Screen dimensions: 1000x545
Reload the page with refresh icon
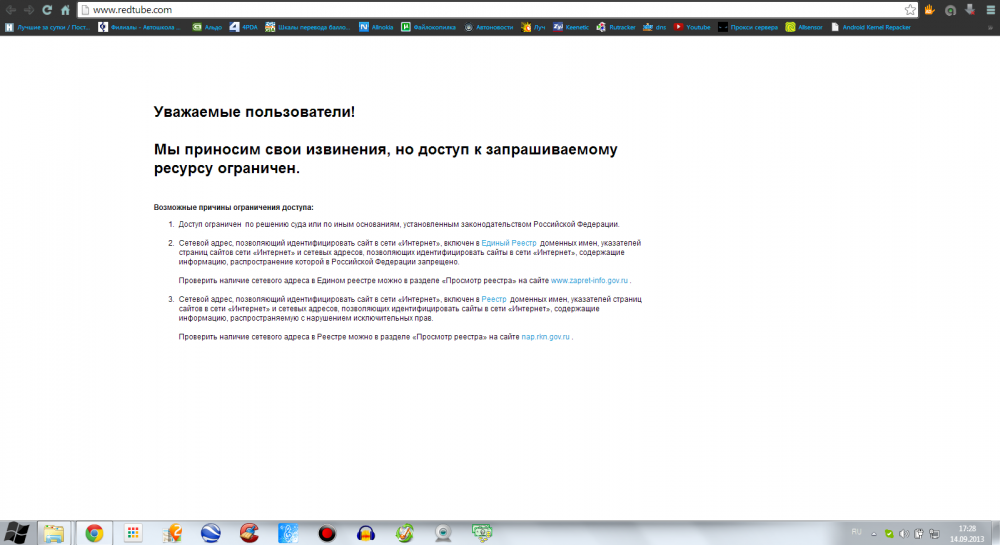pyautogui.click(x=46, y=9)
